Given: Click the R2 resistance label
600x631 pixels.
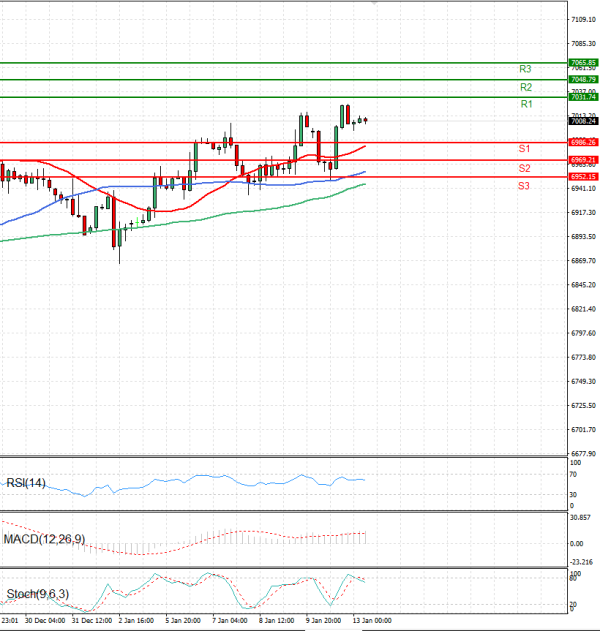Looking at the screenshot, I should click(x=525, y=87).
